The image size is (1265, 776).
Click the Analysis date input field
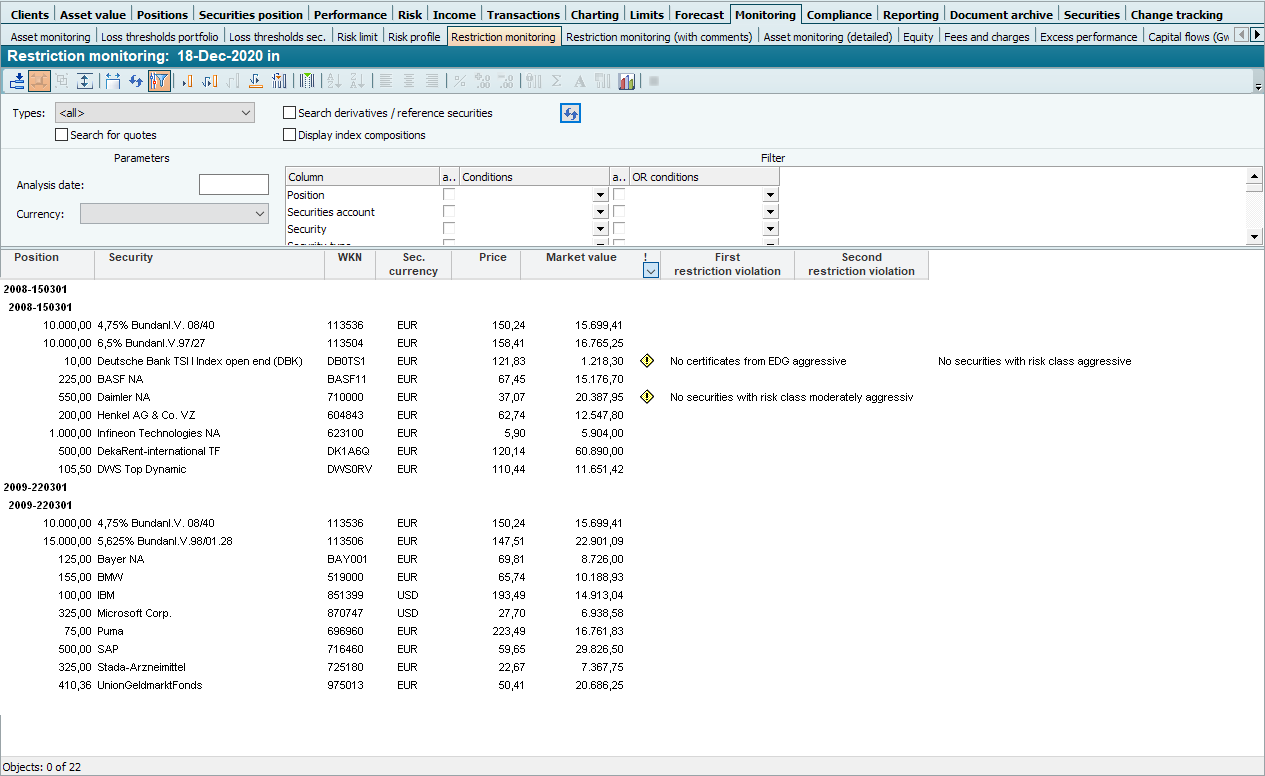pyautogui.click(x=233, y=185)
